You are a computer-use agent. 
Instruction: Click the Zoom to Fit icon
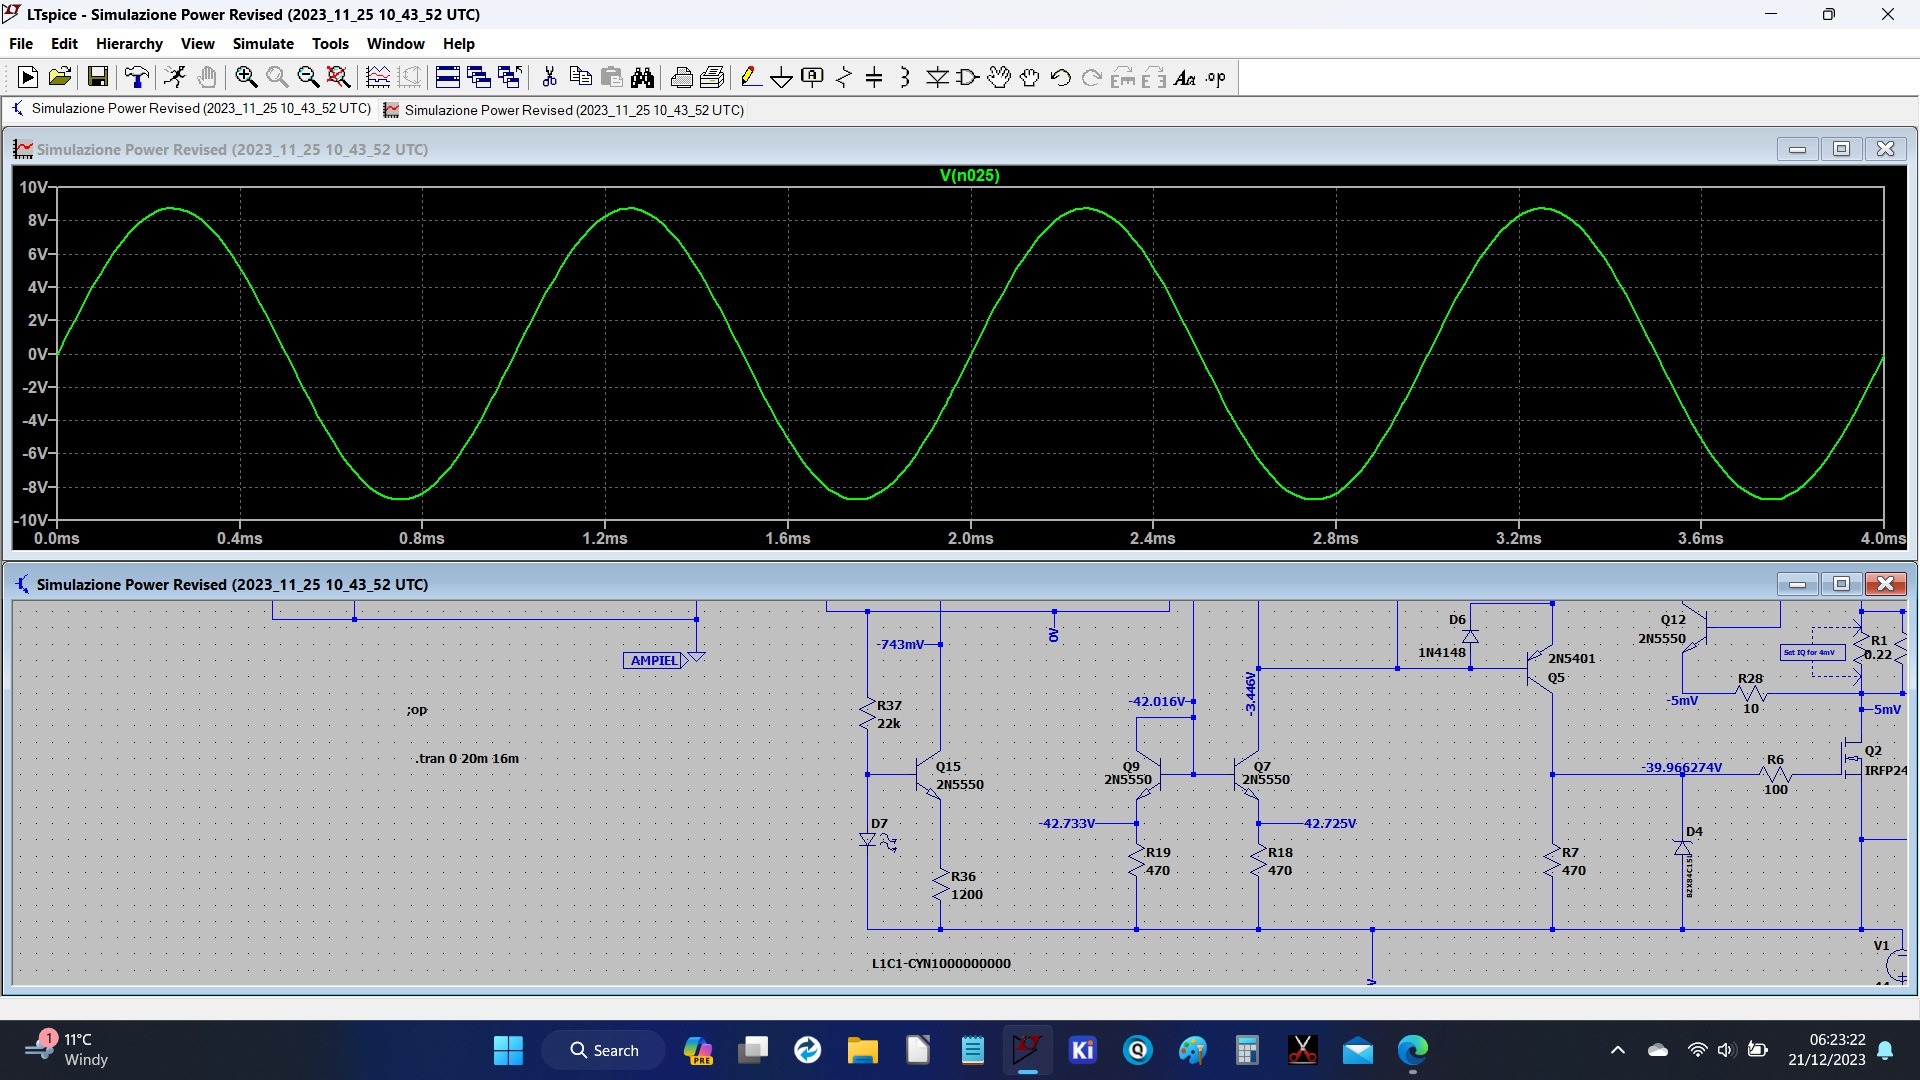point(339,77)
